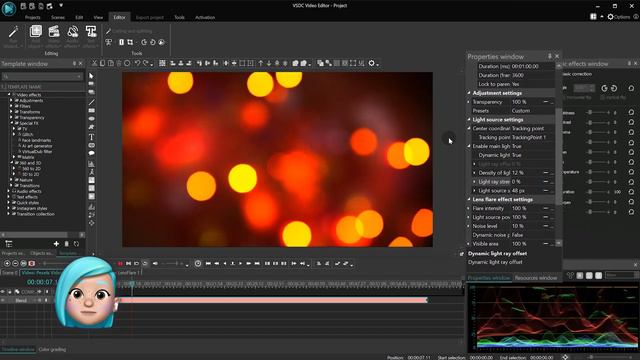This screenshot has height=360, width=640.
Task: Click the crop tool icon in Tools group
Action: pos(130,42)
